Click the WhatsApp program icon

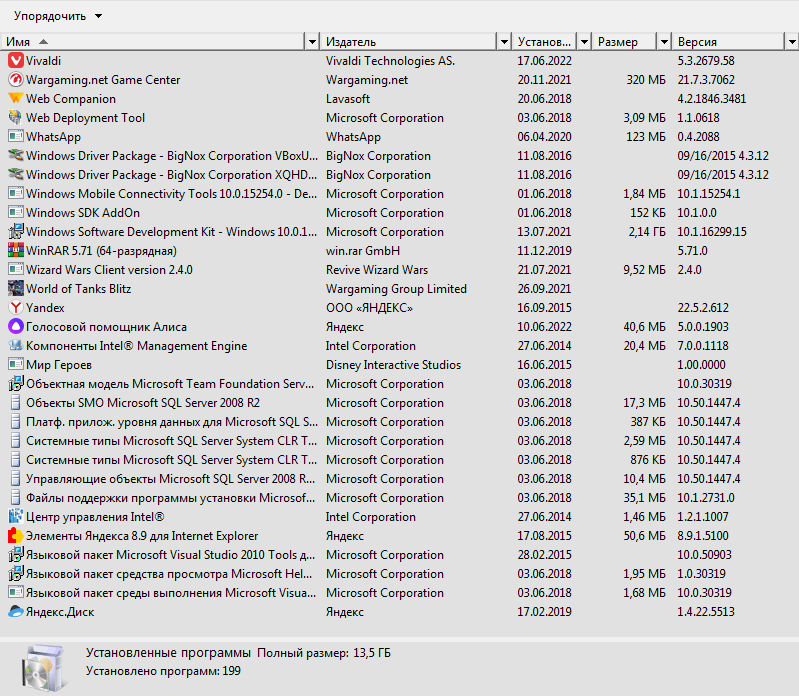(16, 137)
